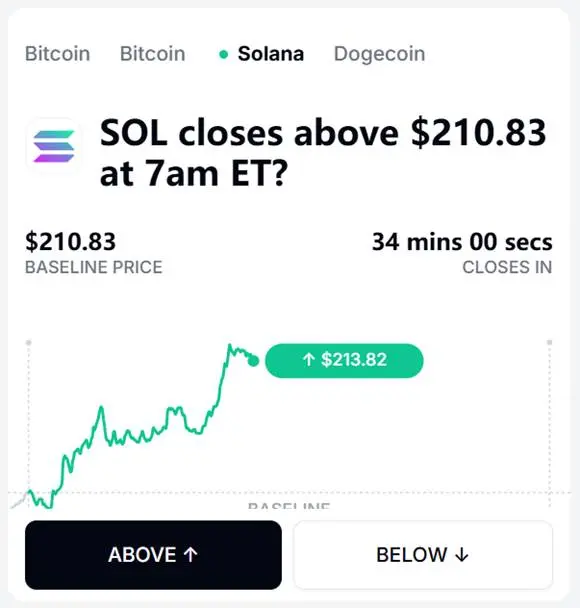The image size is (580, 608).
Task: Click the green active dot beside Solana
Action: pos(223,54)
